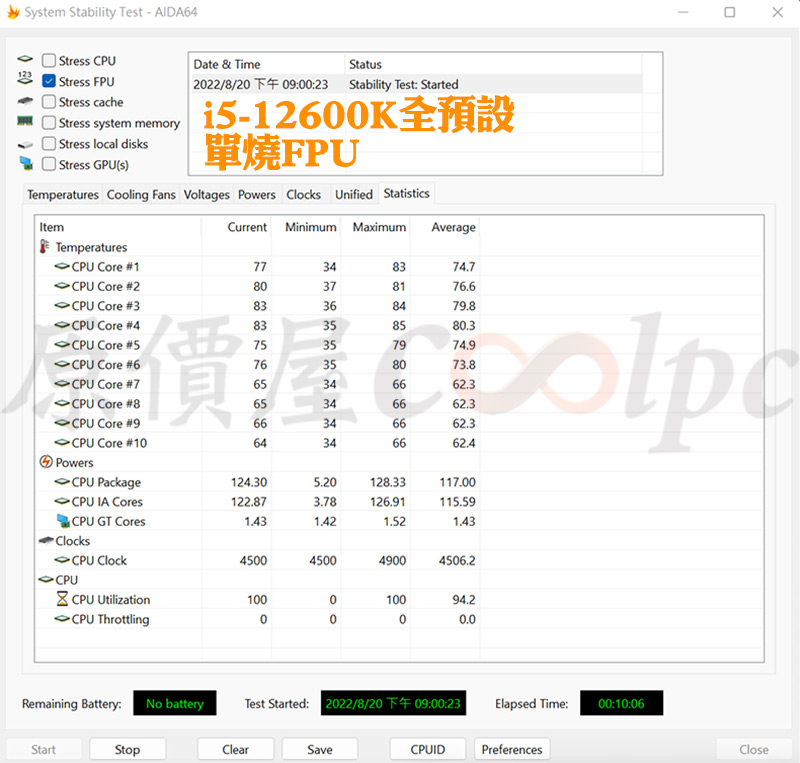Click the AIDA64 flame icon in title bar
The height and width of the screenshot is (763, 800).
point(13,12)
